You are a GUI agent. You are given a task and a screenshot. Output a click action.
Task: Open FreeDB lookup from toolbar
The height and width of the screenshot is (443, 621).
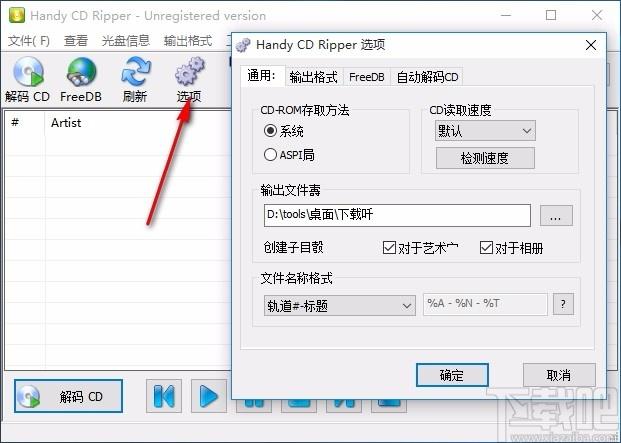click(81, 79)
